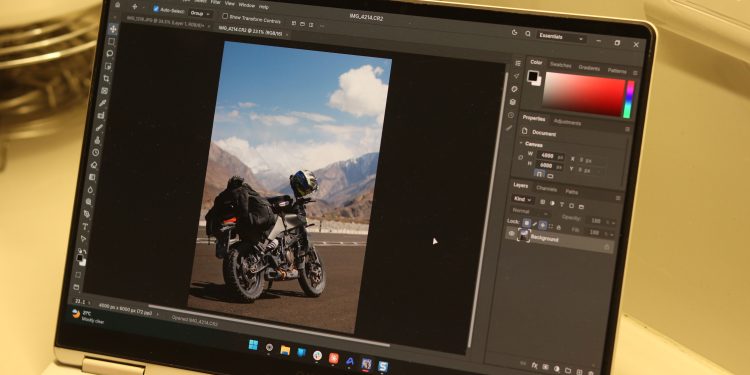750x375 pixels.
Task: Hide the Background layer with eye icon
Action: pyautogui.click(x=512, y=233)
